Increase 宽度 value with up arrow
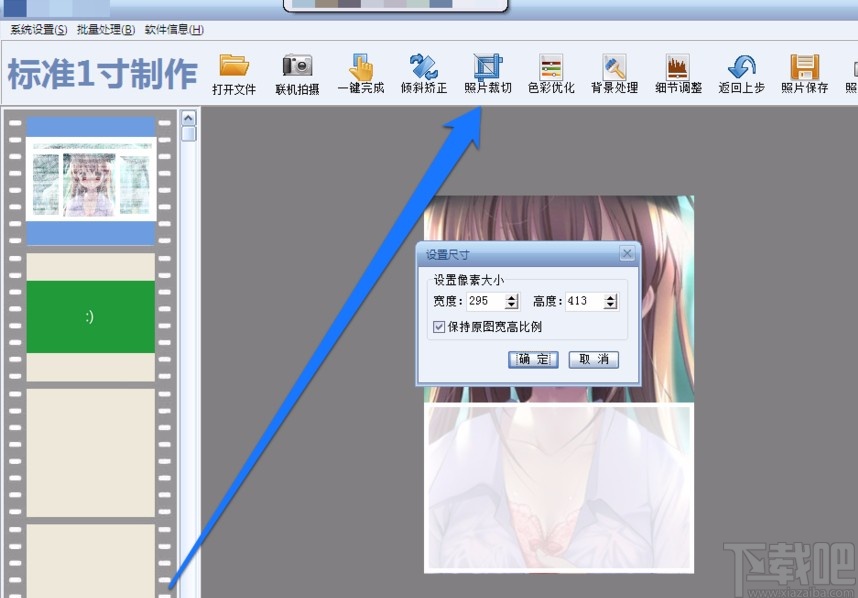 tap(512, 297)
